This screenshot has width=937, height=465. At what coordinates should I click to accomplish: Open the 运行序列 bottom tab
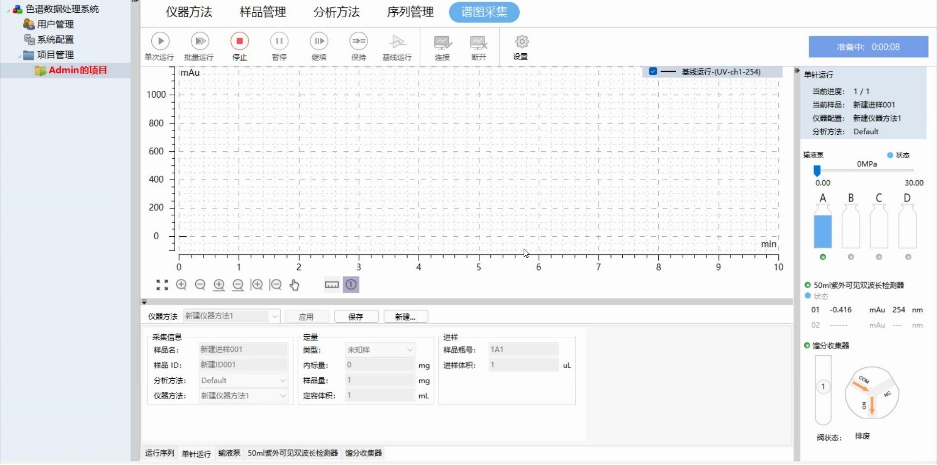click(x=160, y=454)
